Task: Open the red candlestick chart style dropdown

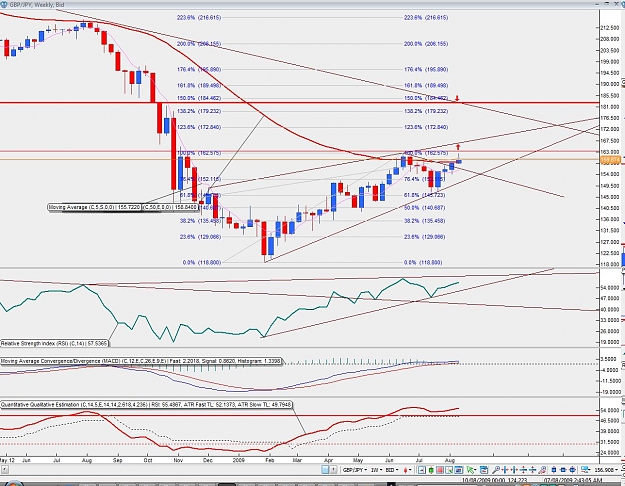Action: (407, 470)
